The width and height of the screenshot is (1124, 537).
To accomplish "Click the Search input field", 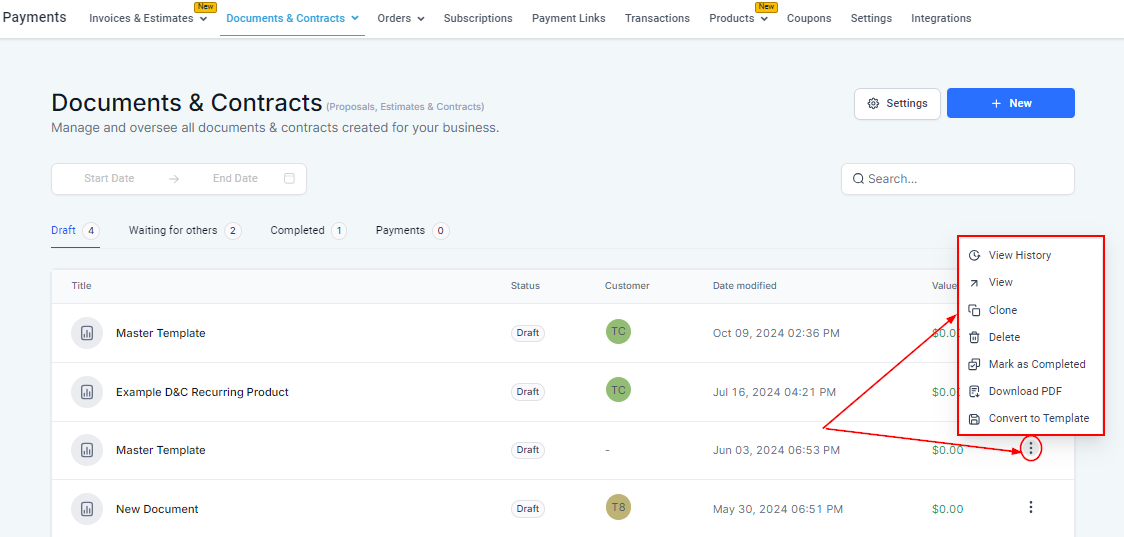I will pyautogui.click(x=957, y=179).
